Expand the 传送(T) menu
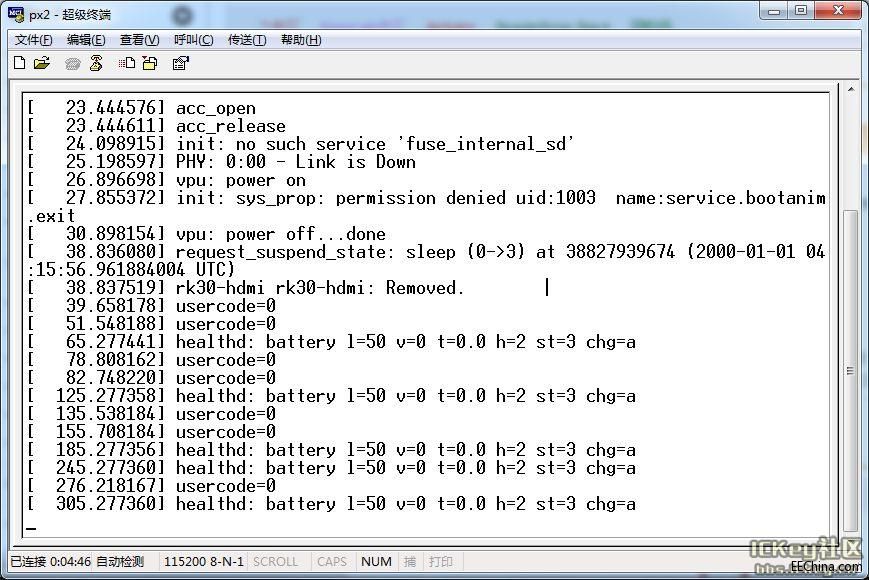The height and width of the screenshot is (580, 869). click(x=247, y=40)
